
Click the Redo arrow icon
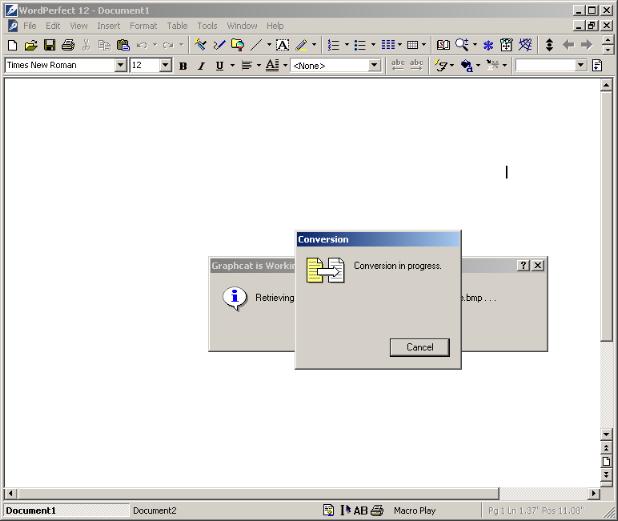pyautogui.click(x=168, y=45)
